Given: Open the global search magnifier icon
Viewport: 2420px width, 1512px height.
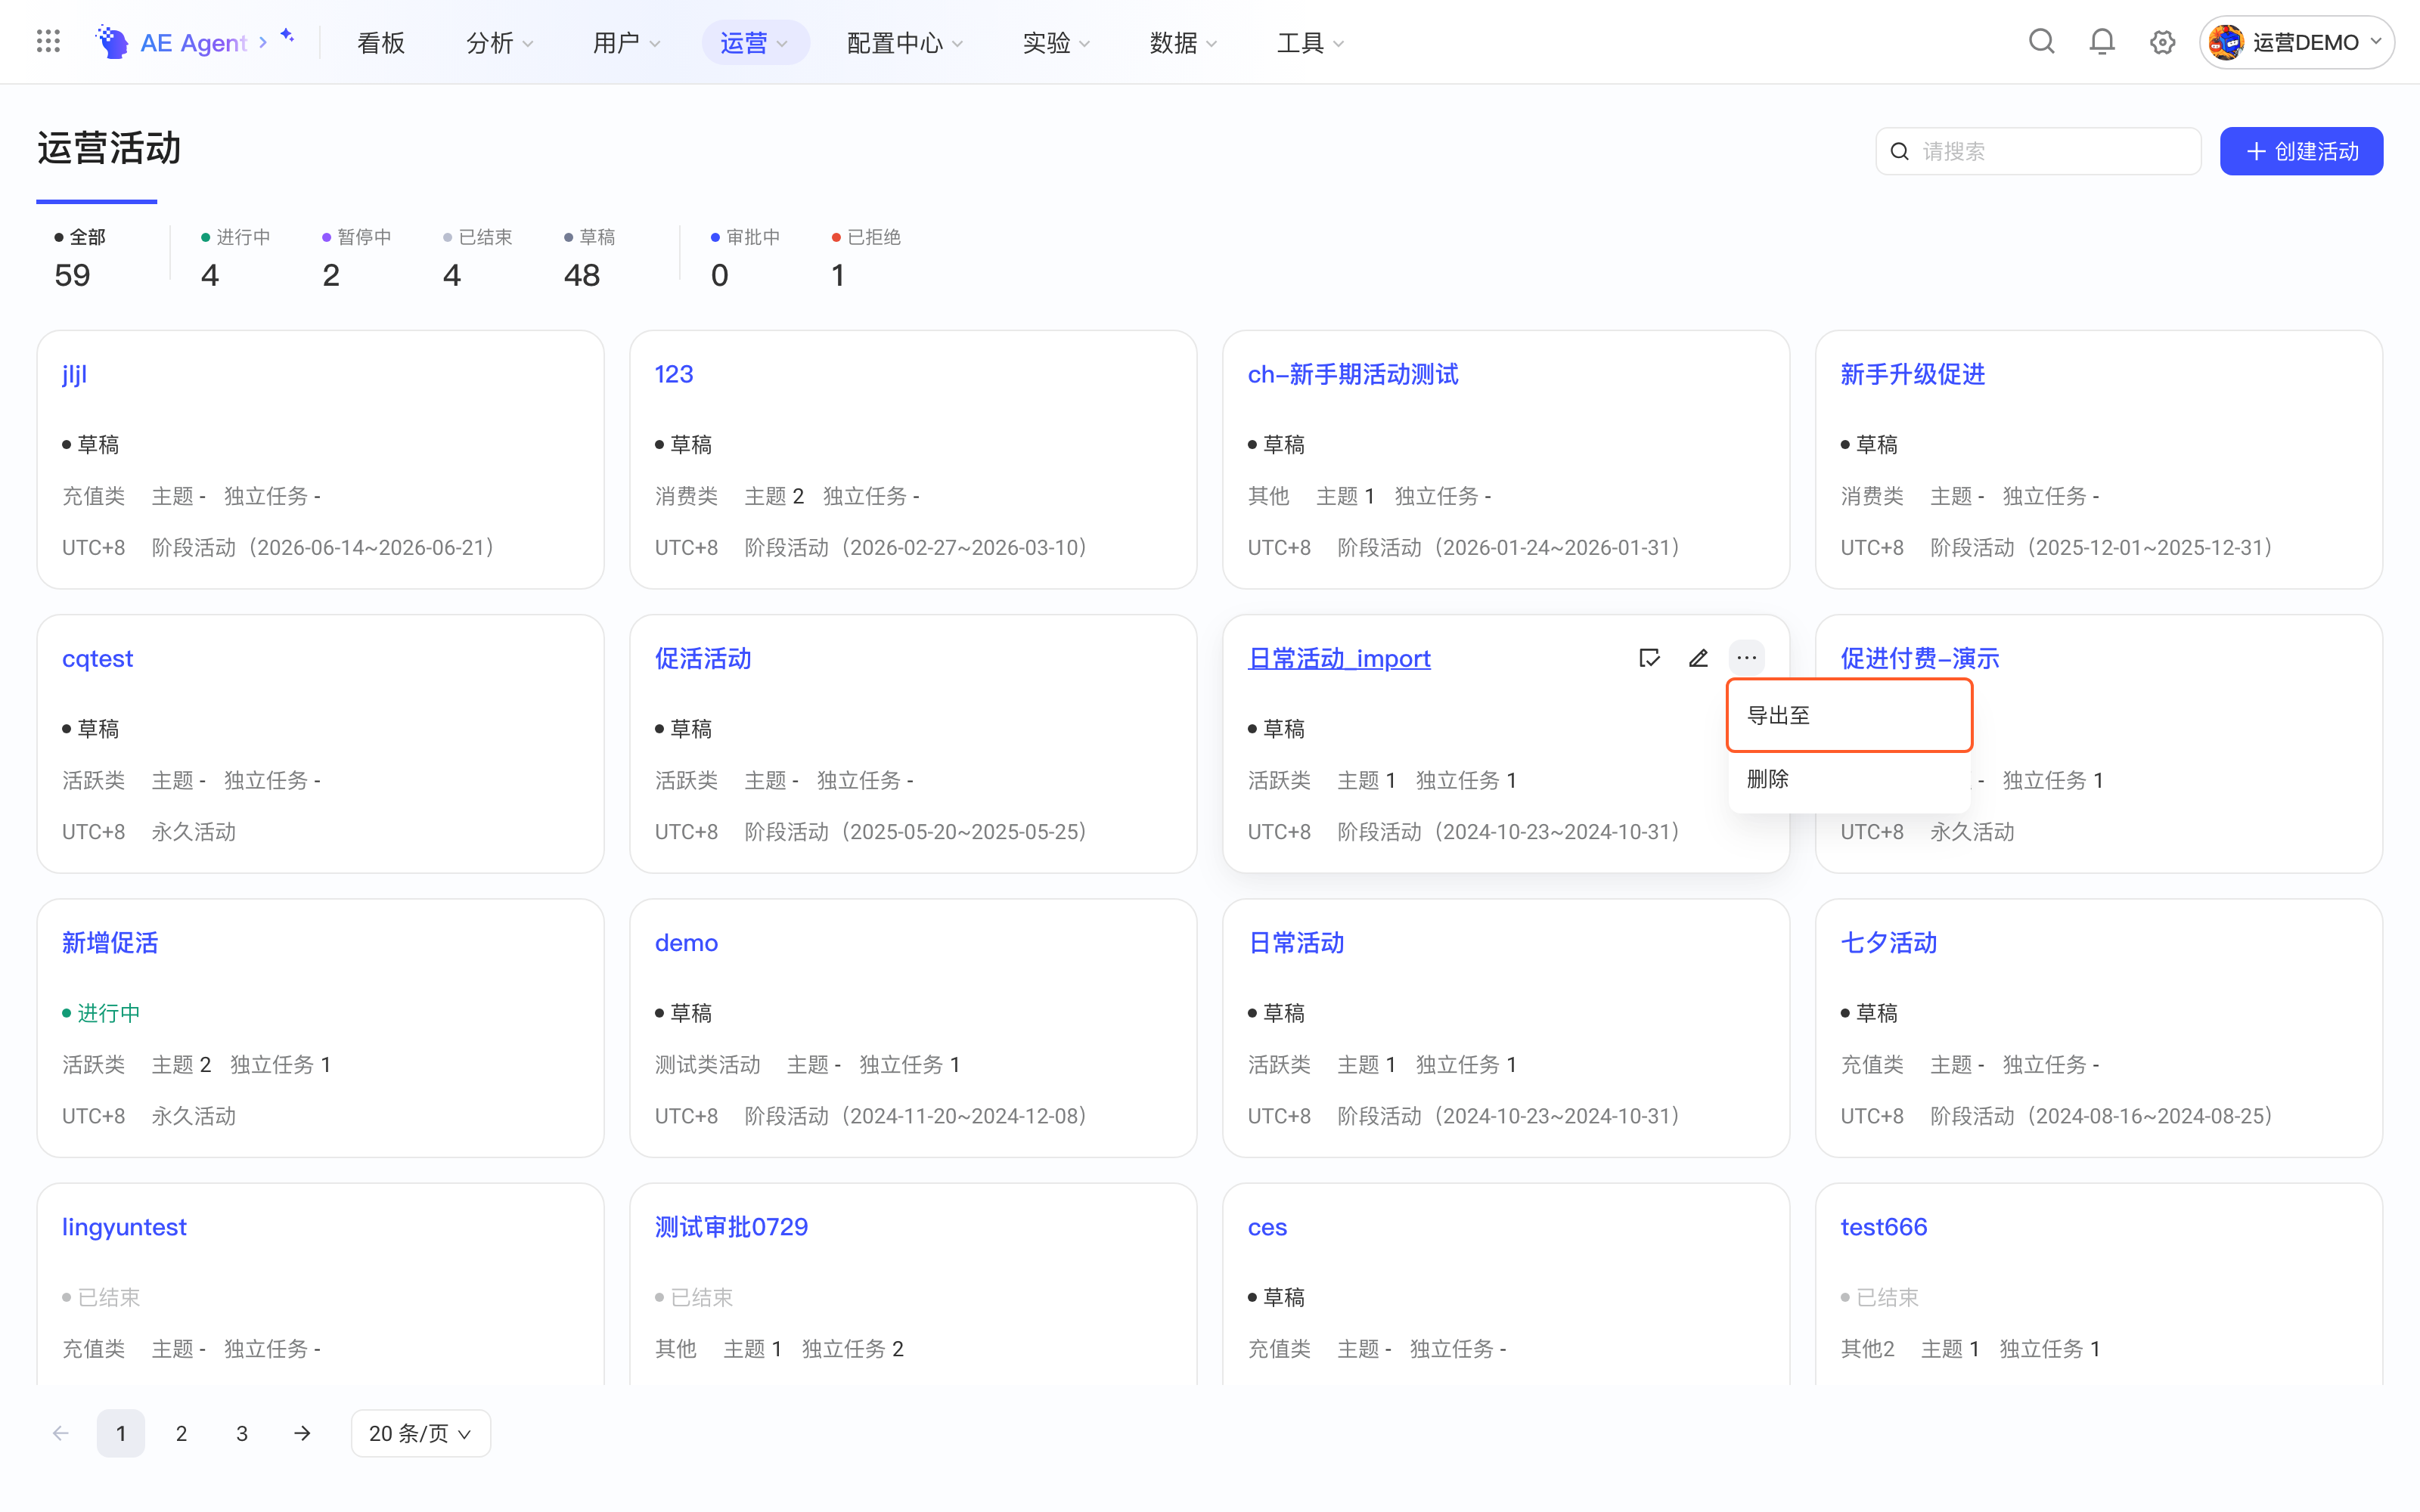Looking at the screenshot, I should click(2041, 42).
